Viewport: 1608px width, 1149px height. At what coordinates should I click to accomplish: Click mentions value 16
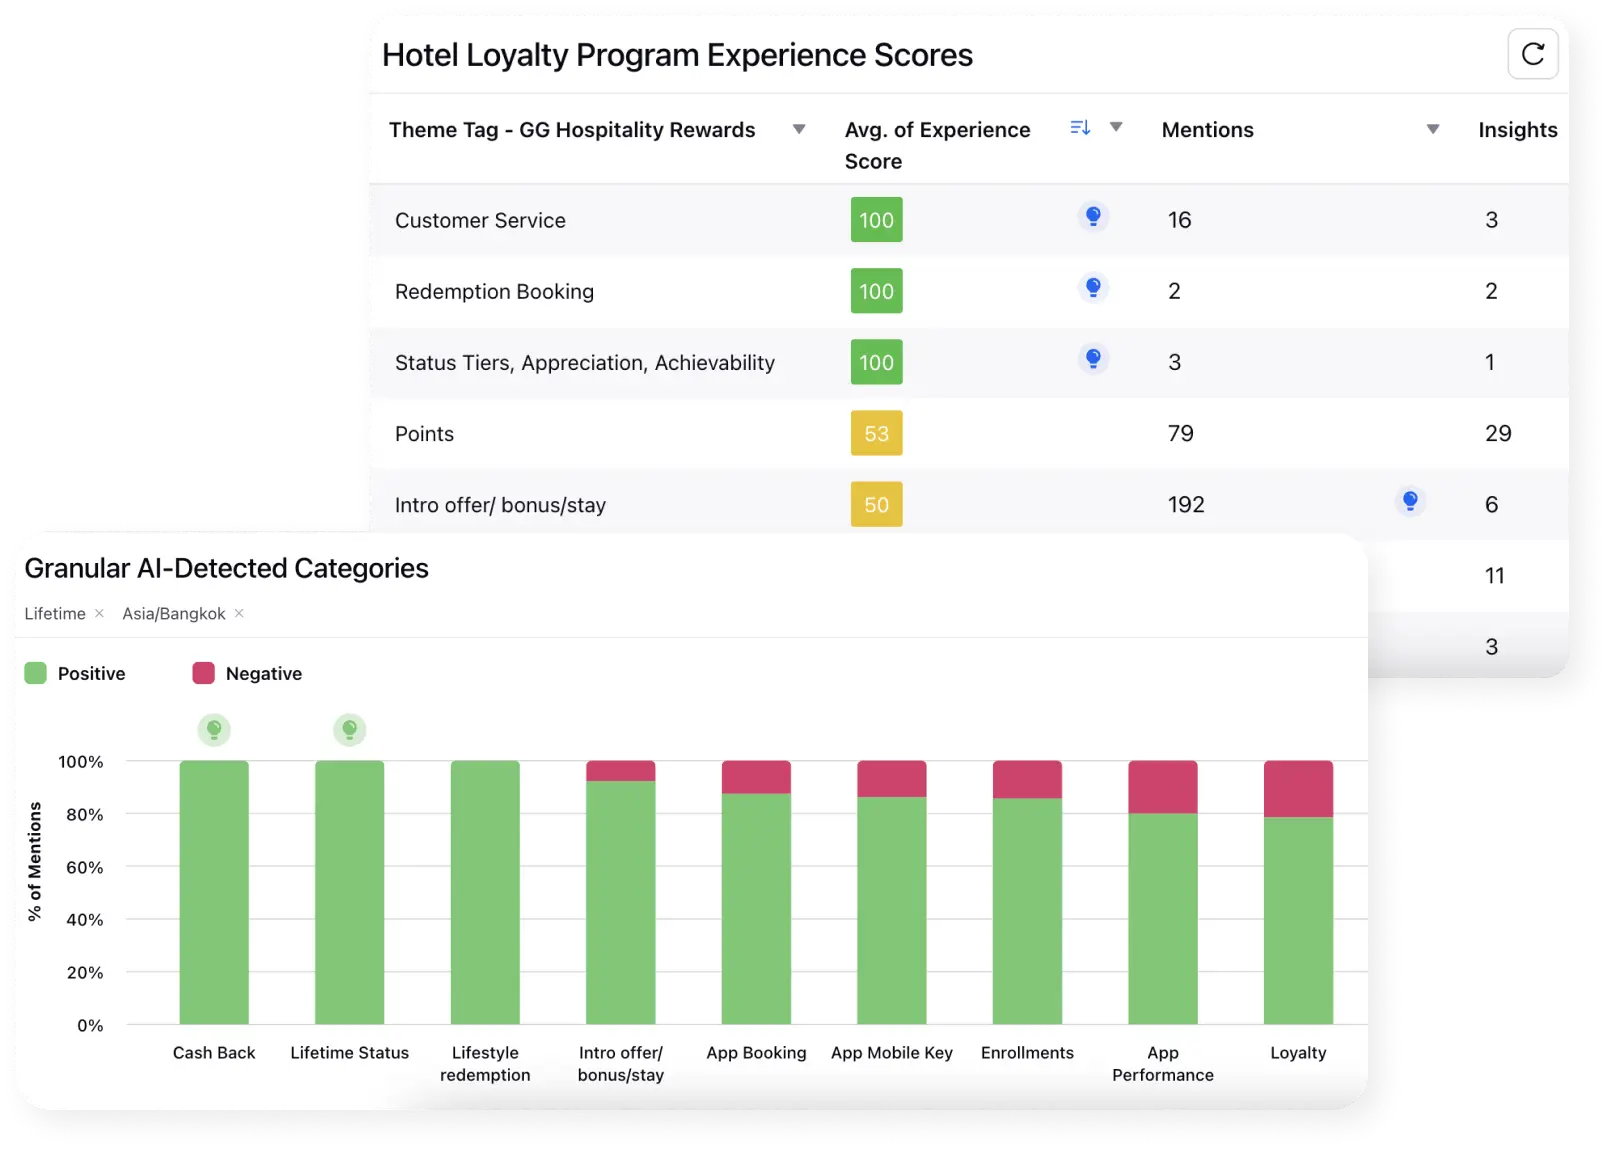tap(1179, 220)
